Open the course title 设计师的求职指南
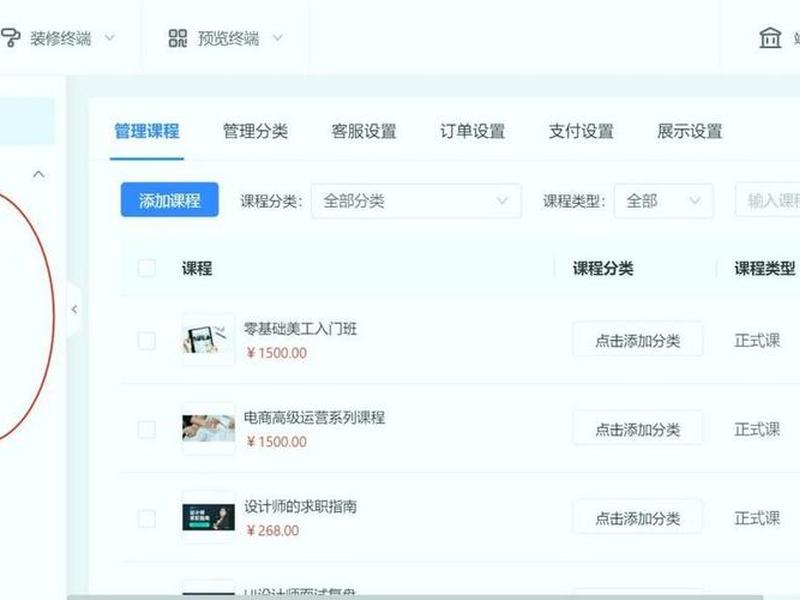800x600 pixels. (300, 507)
